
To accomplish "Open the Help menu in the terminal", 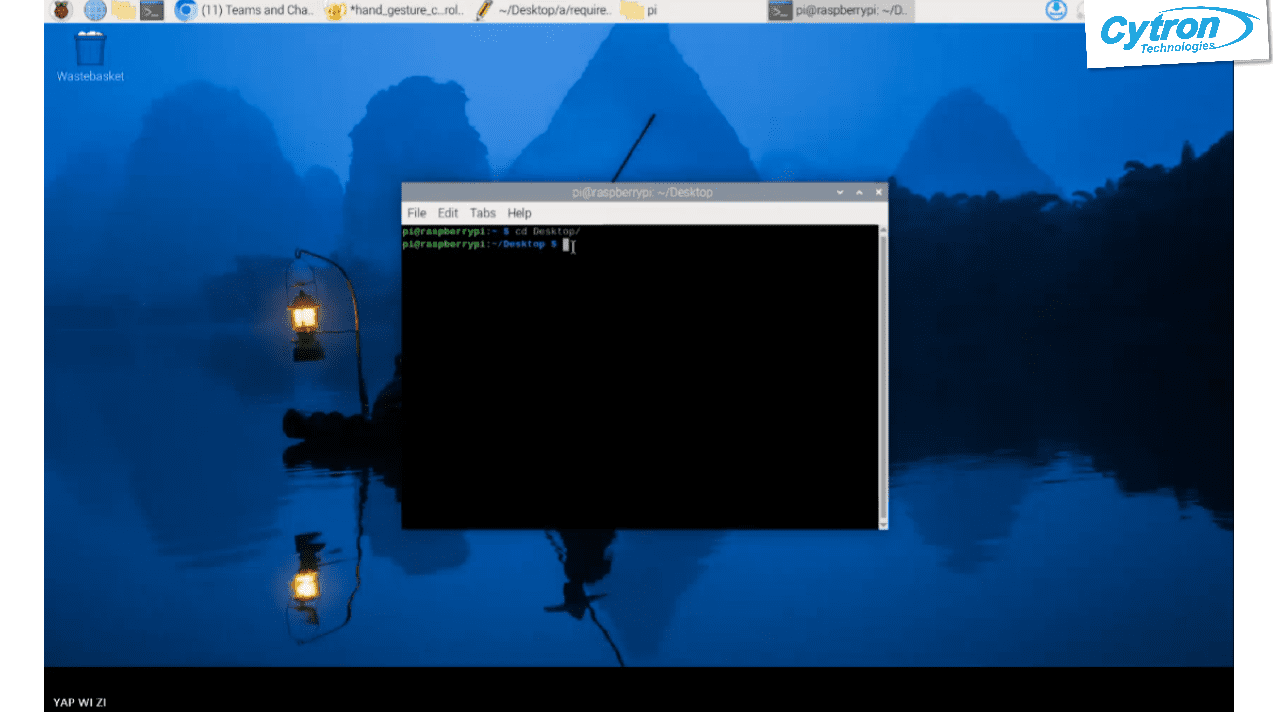I will click(519, 212).
